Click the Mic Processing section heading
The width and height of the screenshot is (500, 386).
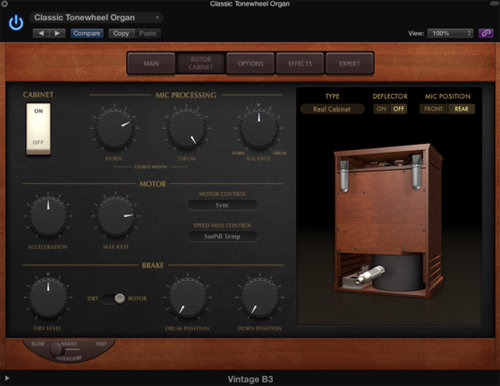coord(186,95)
